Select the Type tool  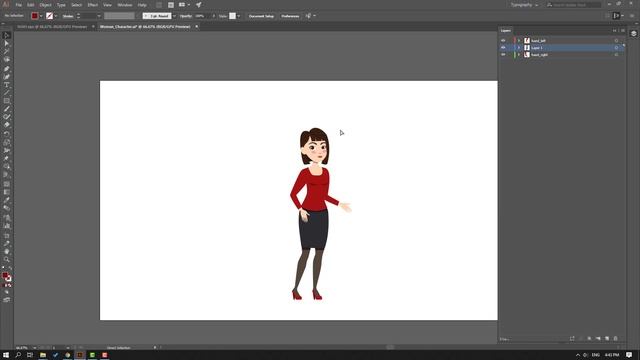[x=7, y=85]
